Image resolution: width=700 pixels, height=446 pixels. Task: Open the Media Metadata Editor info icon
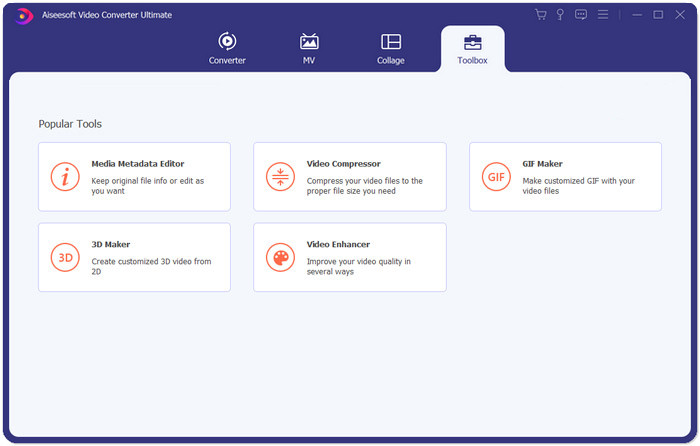[65, 177]
